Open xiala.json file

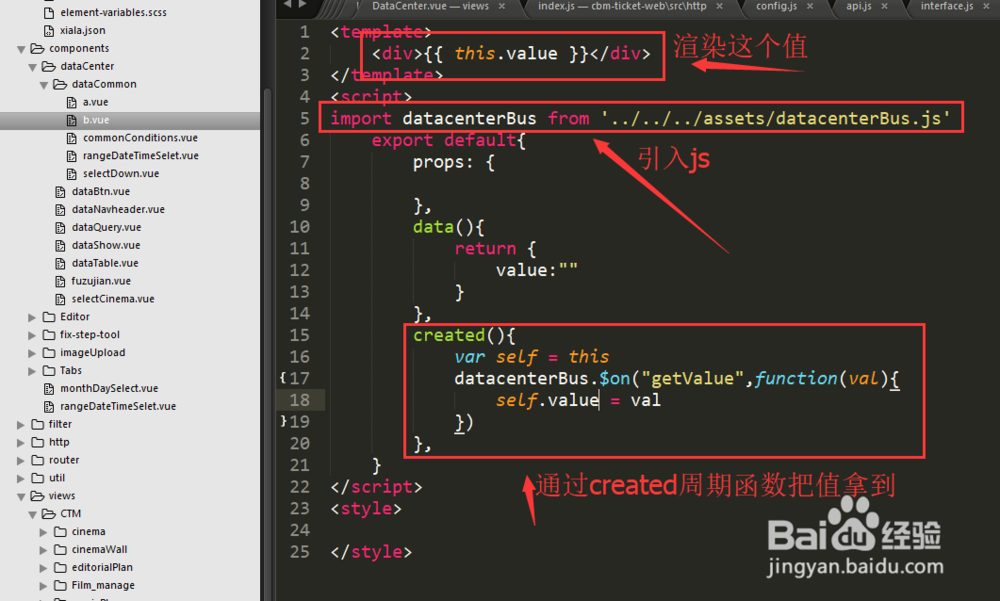coord(82,30)
